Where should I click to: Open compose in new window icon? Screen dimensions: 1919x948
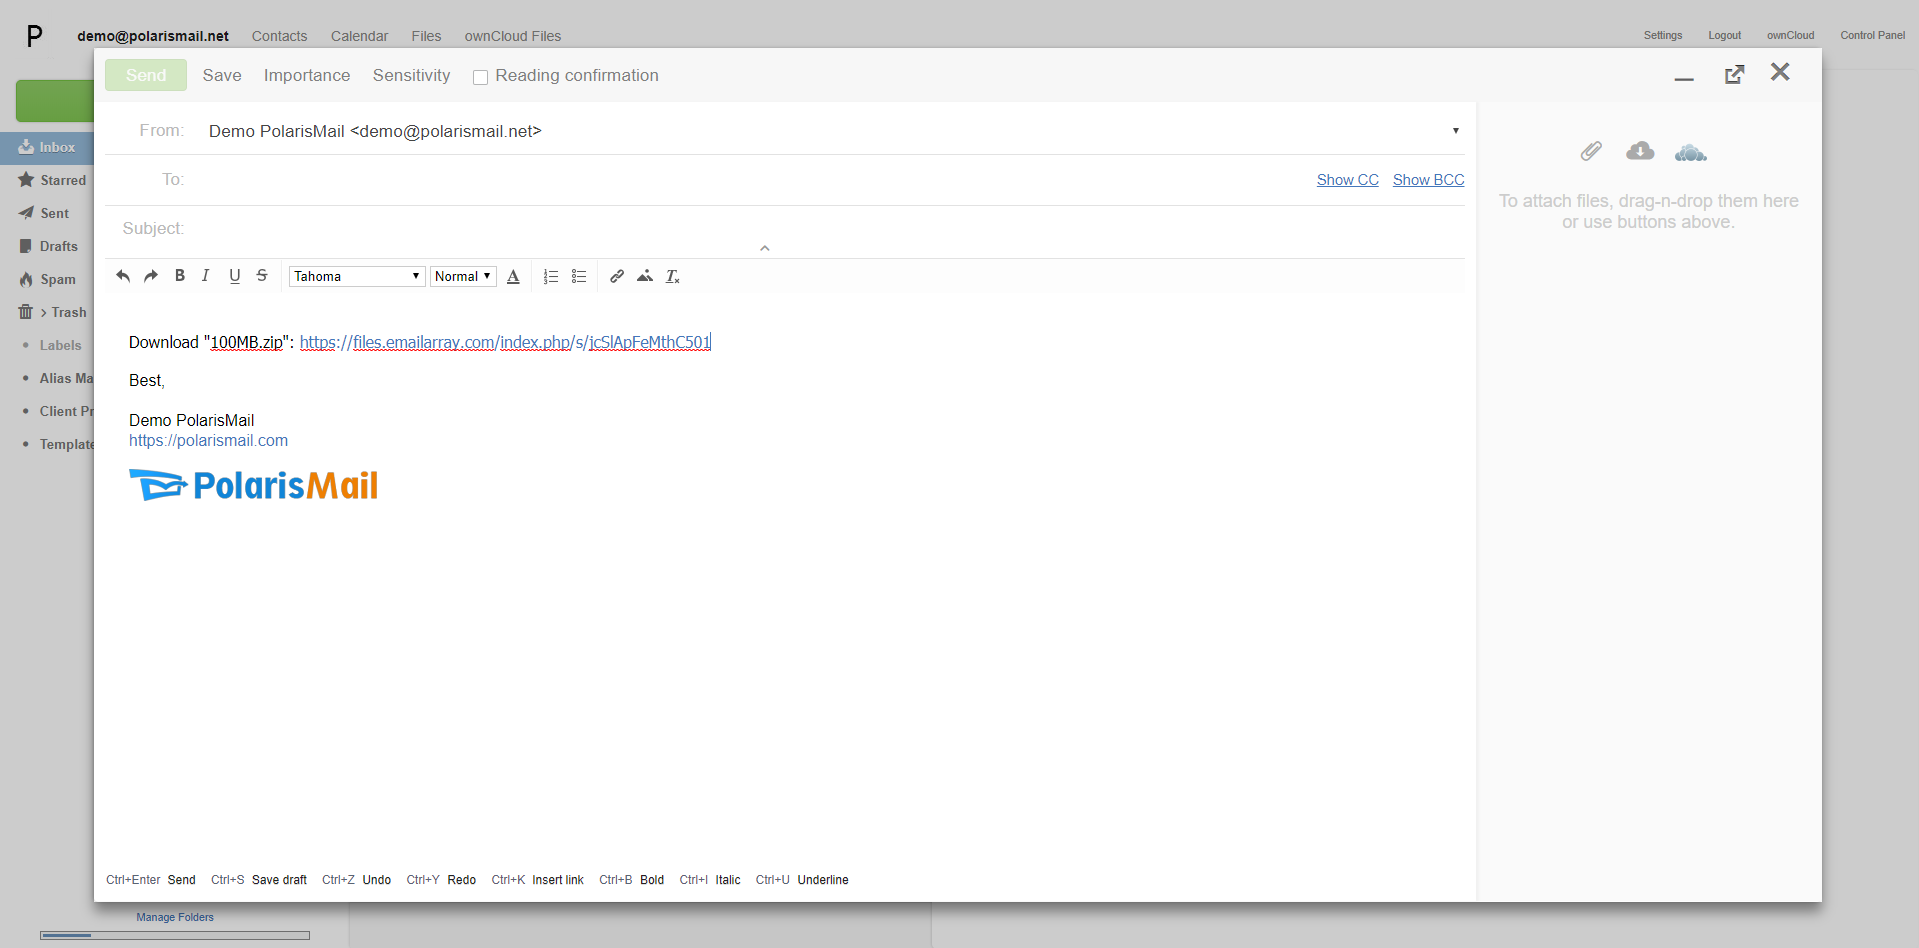coord(1735,74)
